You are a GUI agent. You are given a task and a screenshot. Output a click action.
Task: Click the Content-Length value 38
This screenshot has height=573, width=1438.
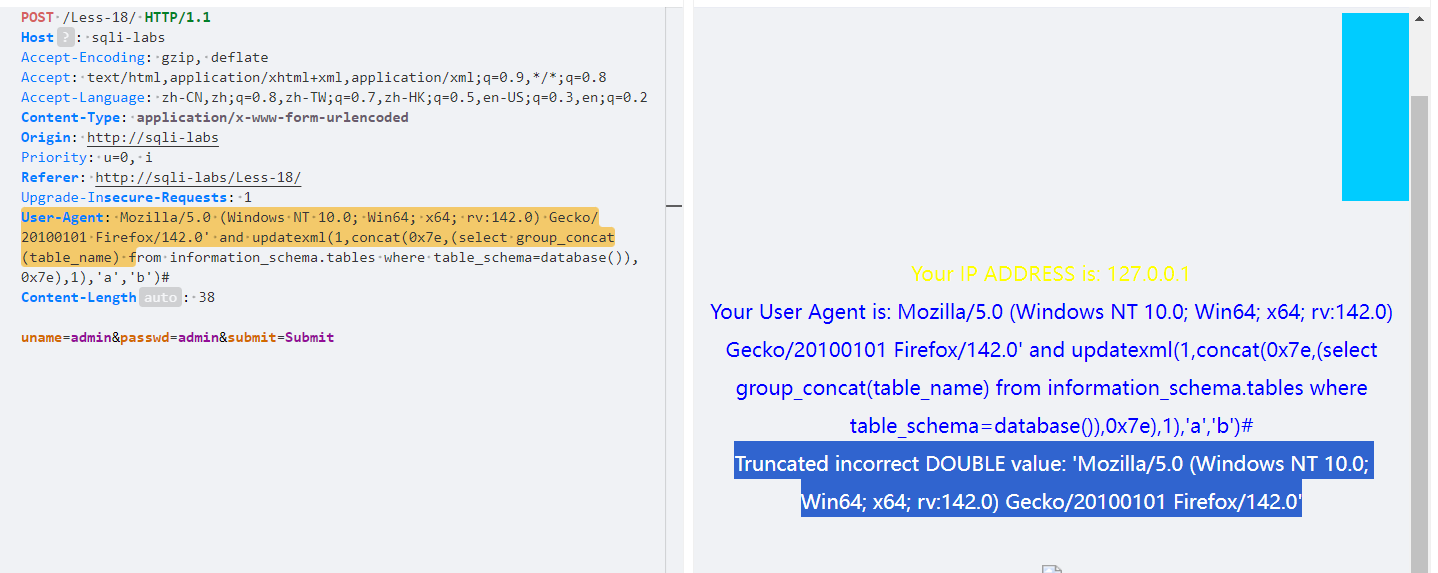point(207,297)
